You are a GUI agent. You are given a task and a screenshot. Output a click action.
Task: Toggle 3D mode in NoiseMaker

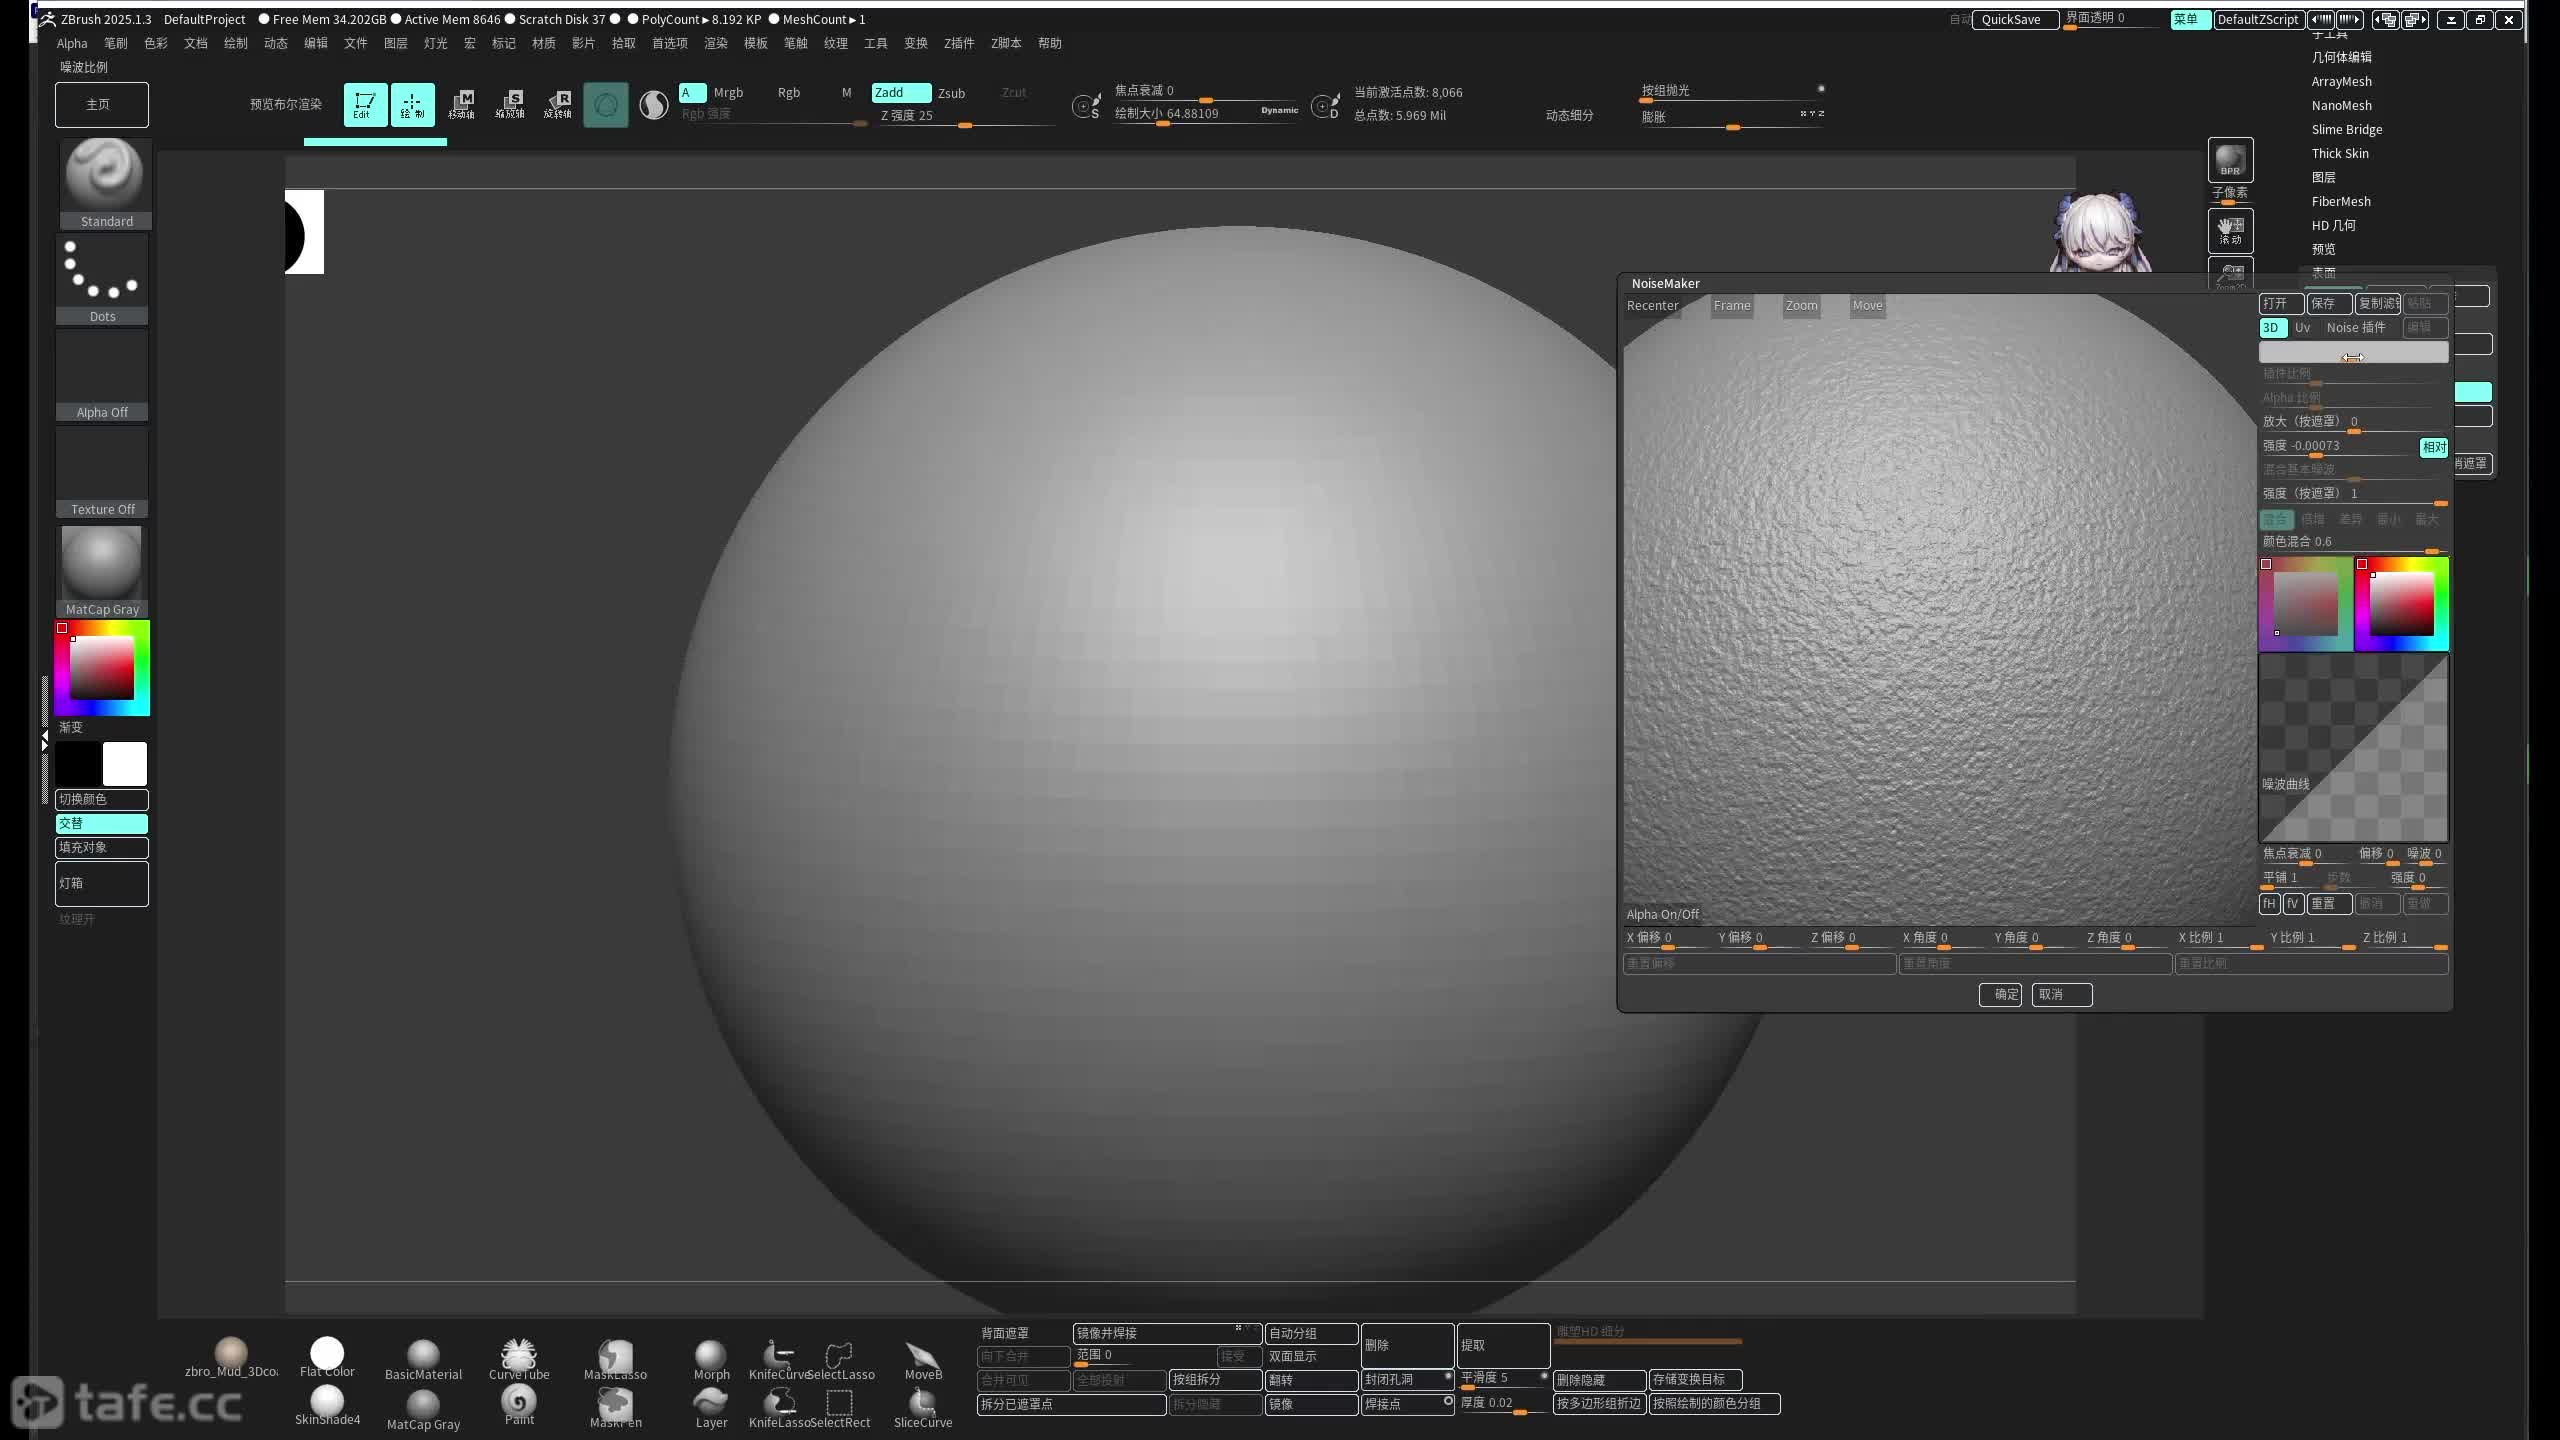coord(2272,328)
